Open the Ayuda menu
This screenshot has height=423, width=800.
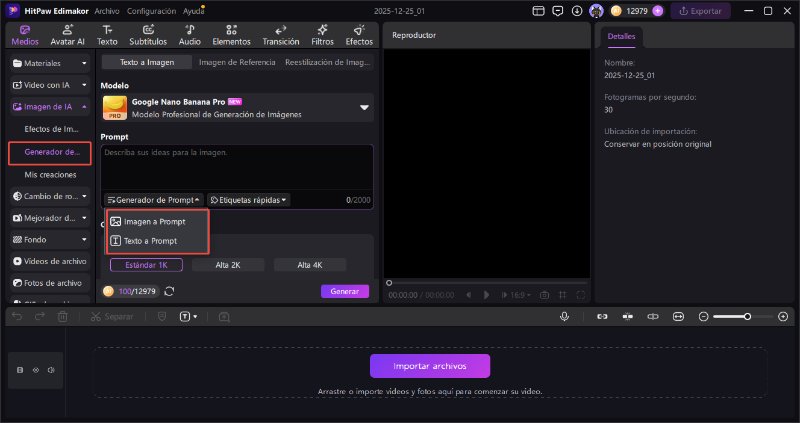click(x=193, y=11)
